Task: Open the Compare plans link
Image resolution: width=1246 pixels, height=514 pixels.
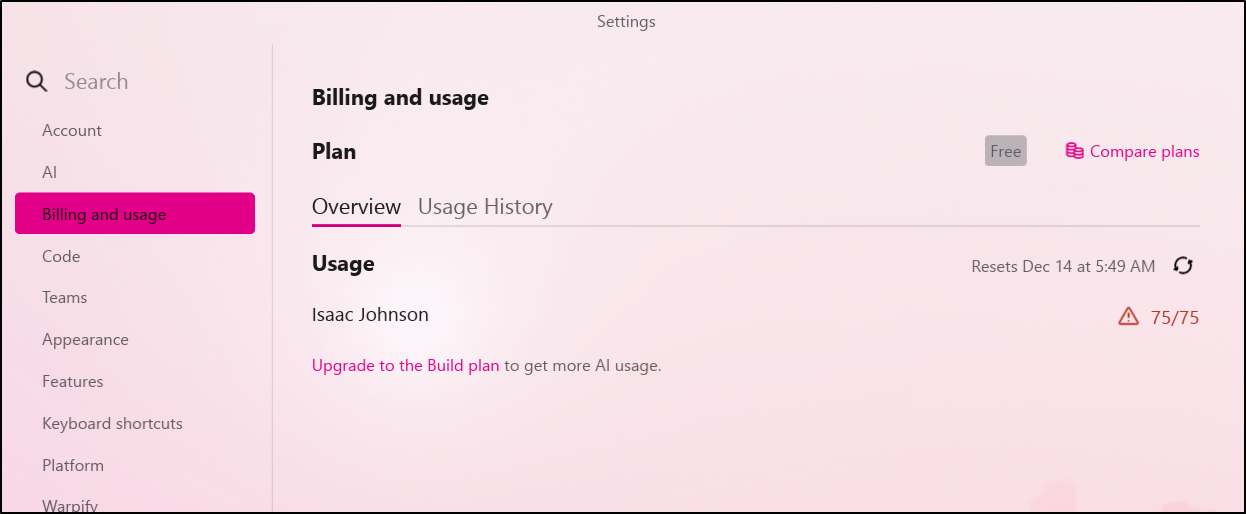Action: pyautogui.click(x=1144, y=152)
